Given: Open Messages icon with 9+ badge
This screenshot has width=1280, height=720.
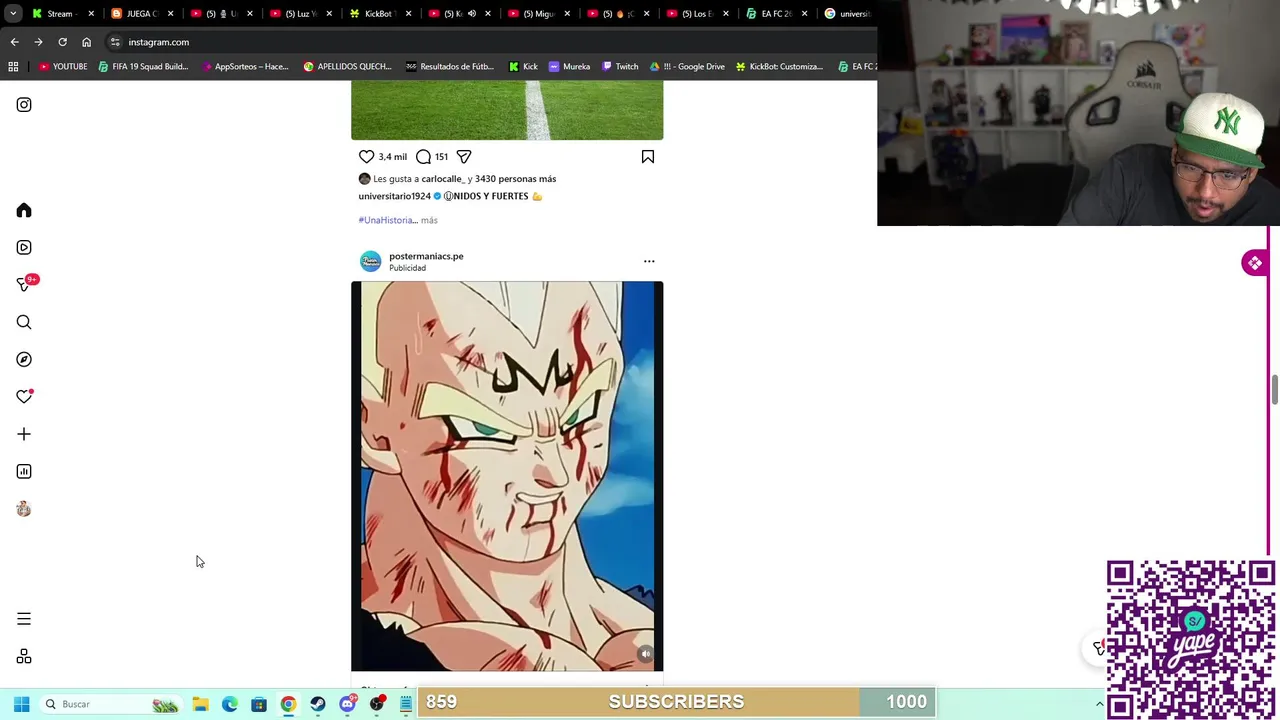Looking at the screenshot, I should (24, 285).
